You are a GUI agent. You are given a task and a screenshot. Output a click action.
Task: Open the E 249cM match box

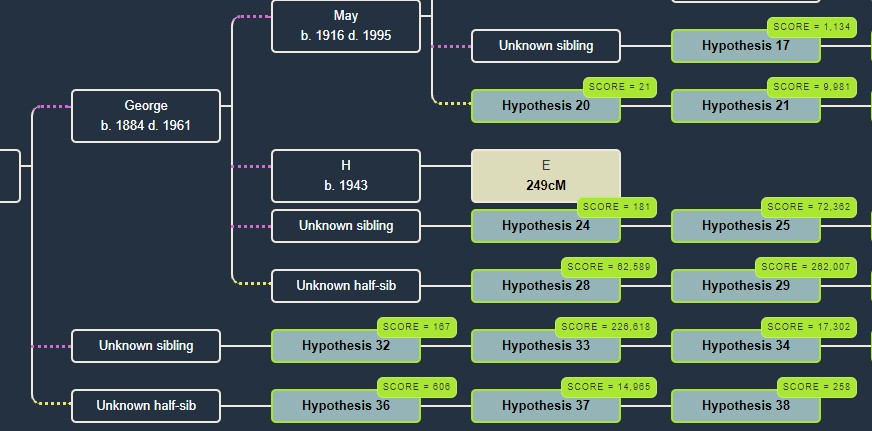[x=546, y=176]
